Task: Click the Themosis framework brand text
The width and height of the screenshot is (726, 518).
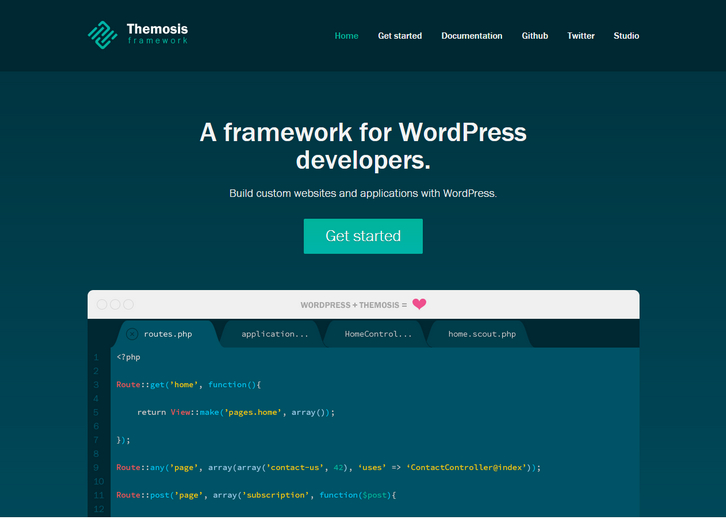Action: point(157,34)
